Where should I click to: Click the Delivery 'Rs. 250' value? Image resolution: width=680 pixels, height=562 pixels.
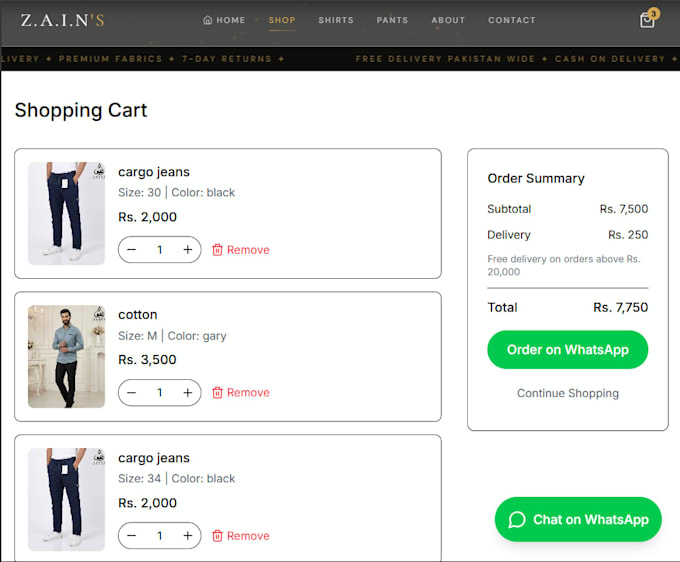point(628,235)
